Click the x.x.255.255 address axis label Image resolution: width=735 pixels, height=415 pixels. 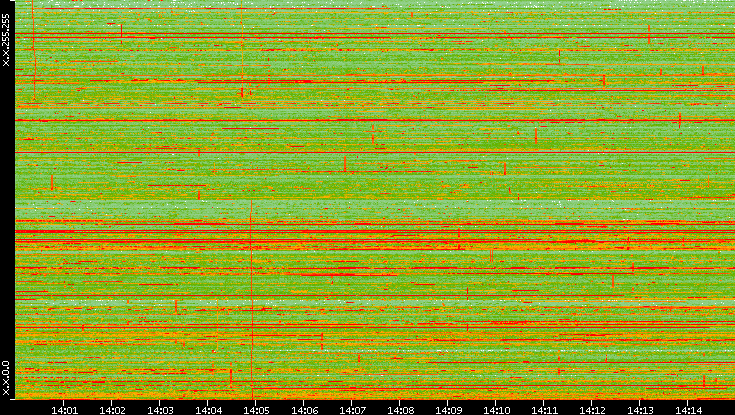pos(6,40)
